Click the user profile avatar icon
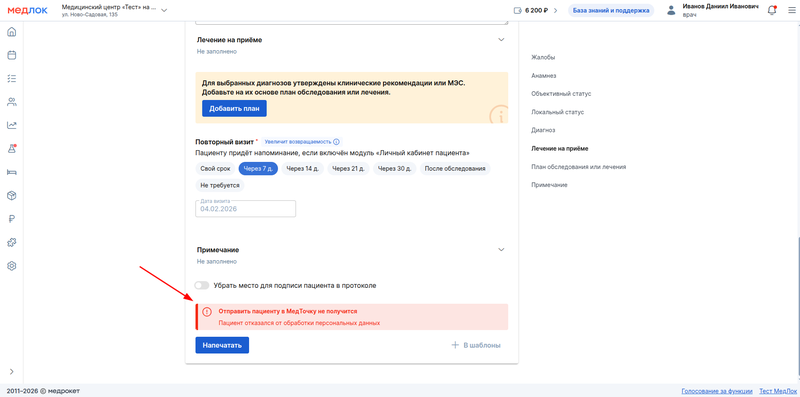800x397 pixels. click(671, 10)
